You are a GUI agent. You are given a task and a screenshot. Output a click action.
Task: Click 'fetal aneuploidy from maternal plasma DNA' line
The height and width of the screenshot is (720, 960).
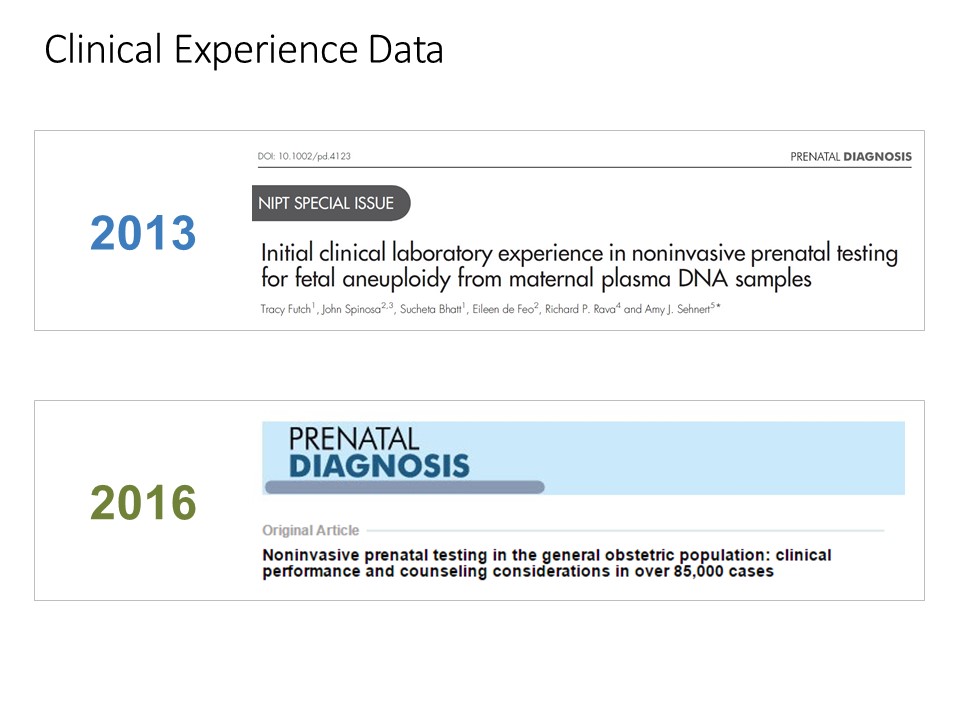(x=535, y=278)
